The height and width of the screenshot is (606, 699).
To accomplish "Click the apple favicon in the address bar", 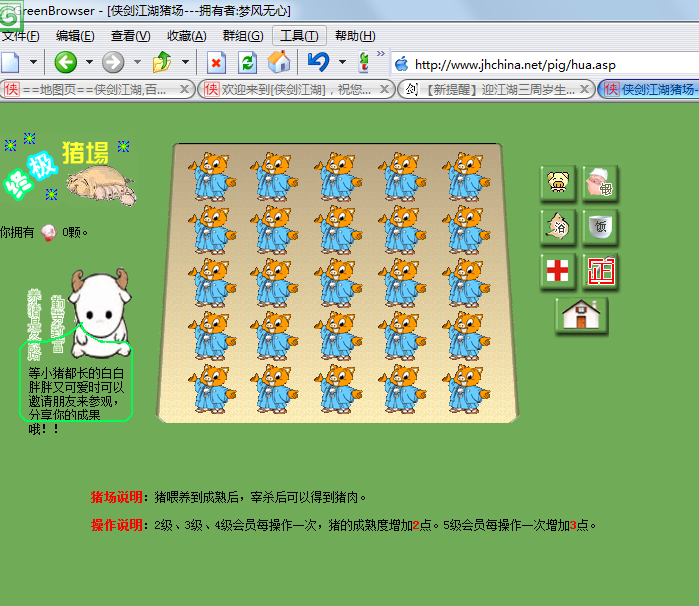I will [x=402, y=64].
